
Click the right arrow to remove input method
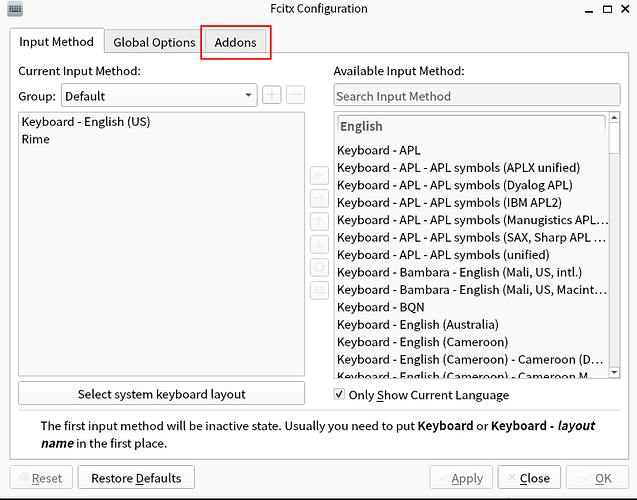(x=320, y=199)
